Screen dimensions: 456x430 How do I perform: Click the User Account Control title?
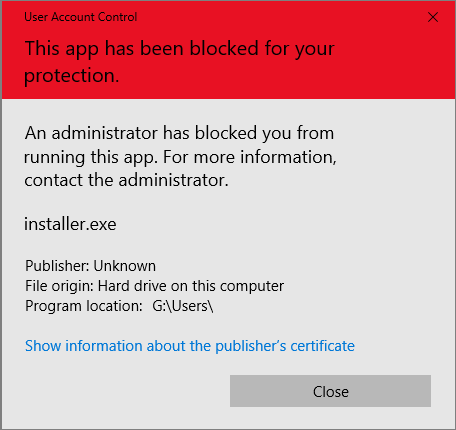(80, 17)
